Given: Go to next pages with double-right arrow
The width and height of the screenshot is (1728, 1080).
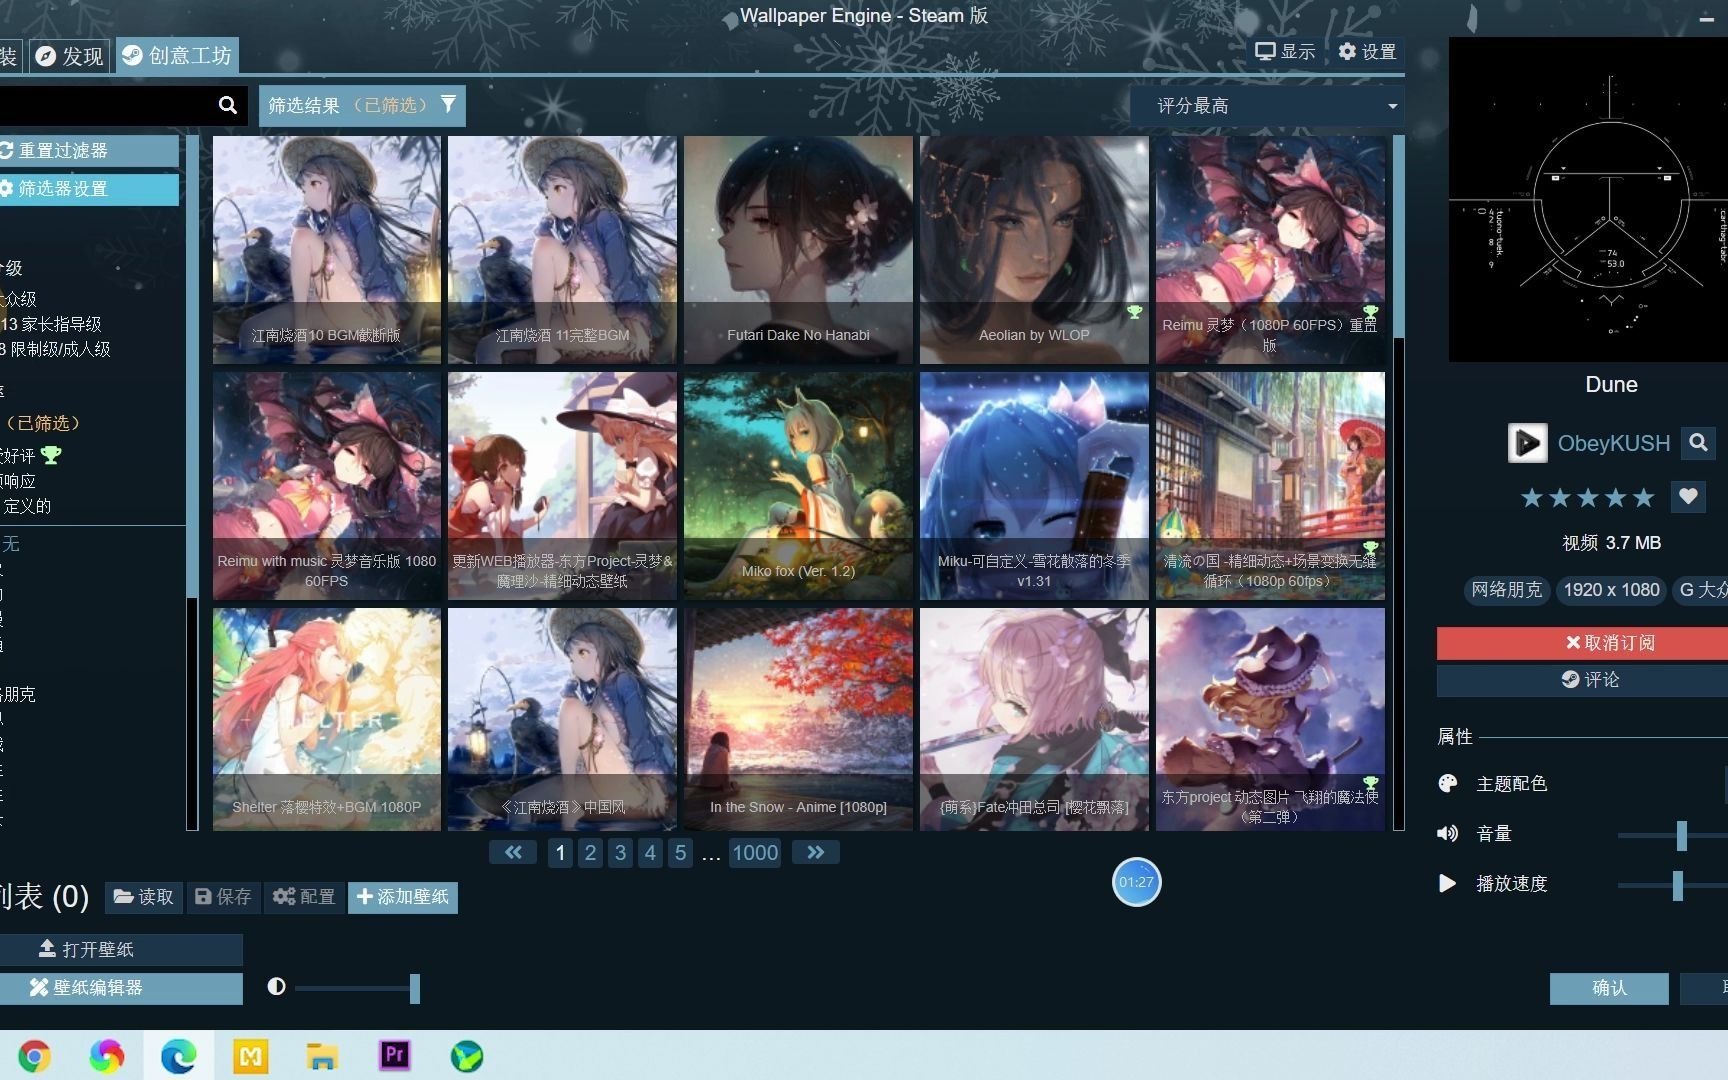Looking at the screenshot, I should [x=815, y=852].
